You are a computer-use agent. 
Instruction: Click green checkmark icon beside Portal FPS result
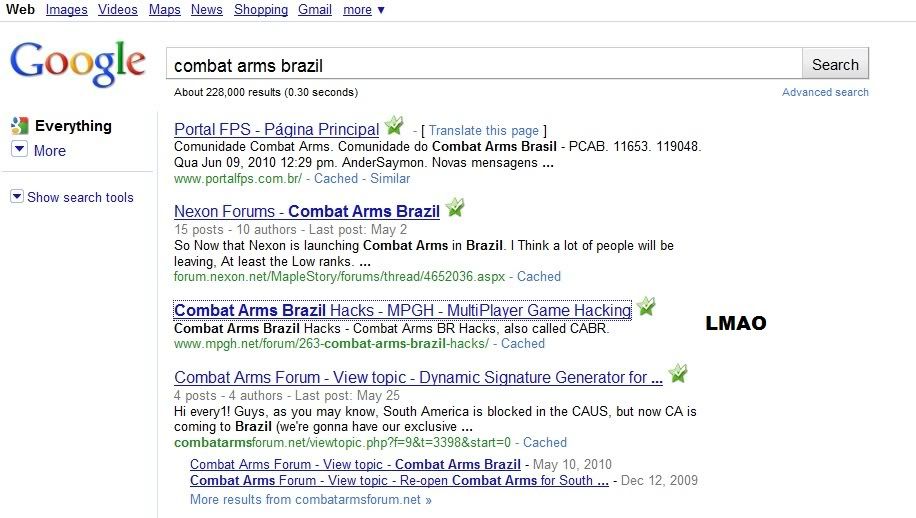(394, 127)
